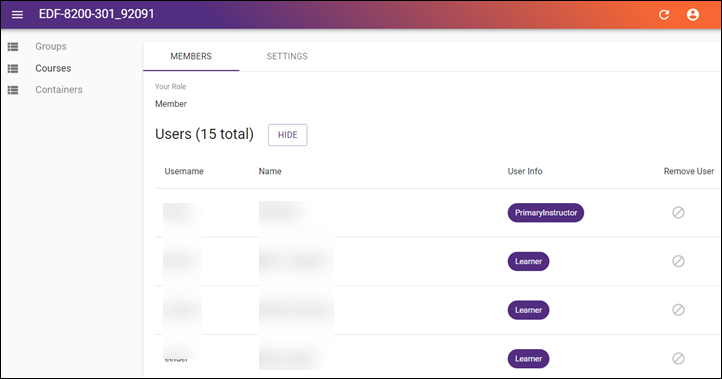Click remove icon in PrimaryInstructor row
Image resolution: width=722 pixels, height=379 pixels.
coord(678,212)
